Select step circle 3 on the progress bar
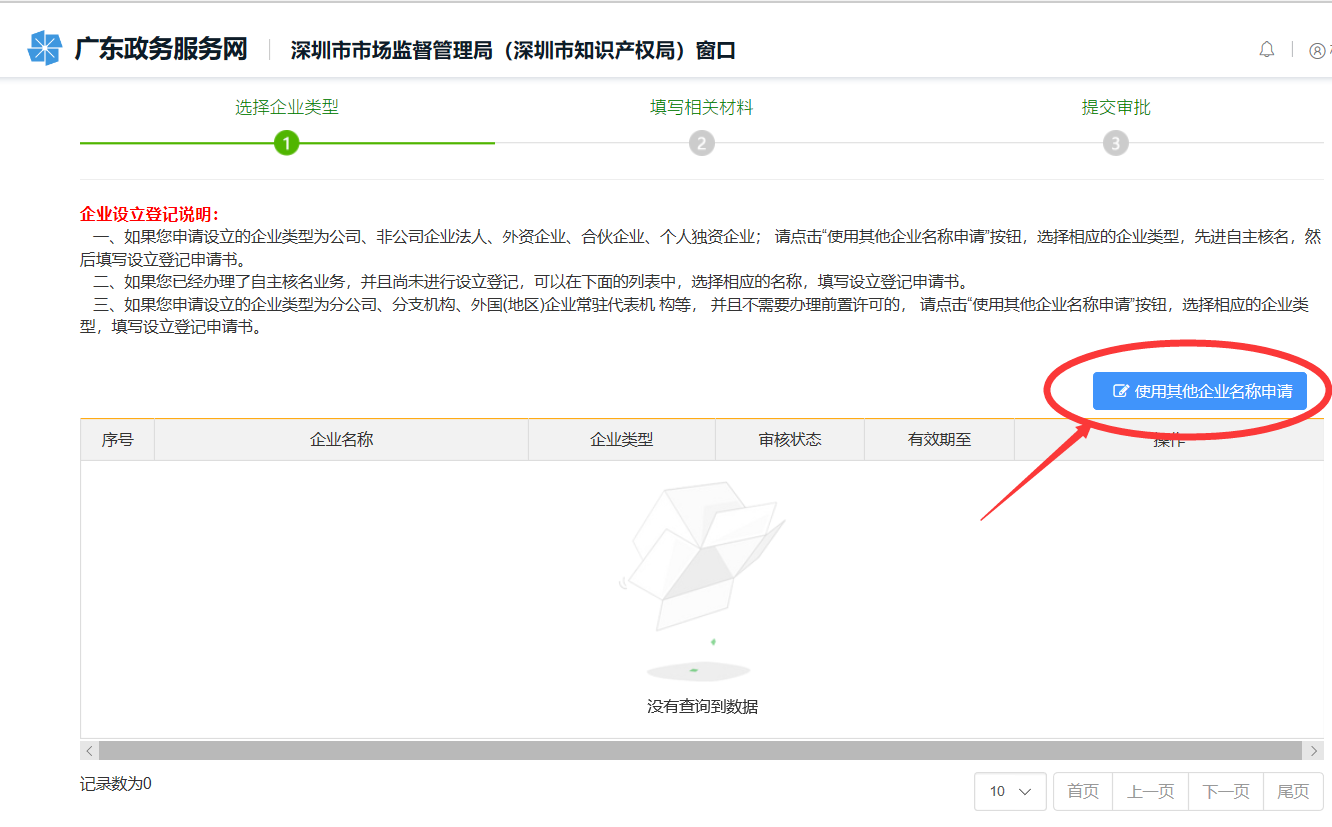 click(1115, 143)
